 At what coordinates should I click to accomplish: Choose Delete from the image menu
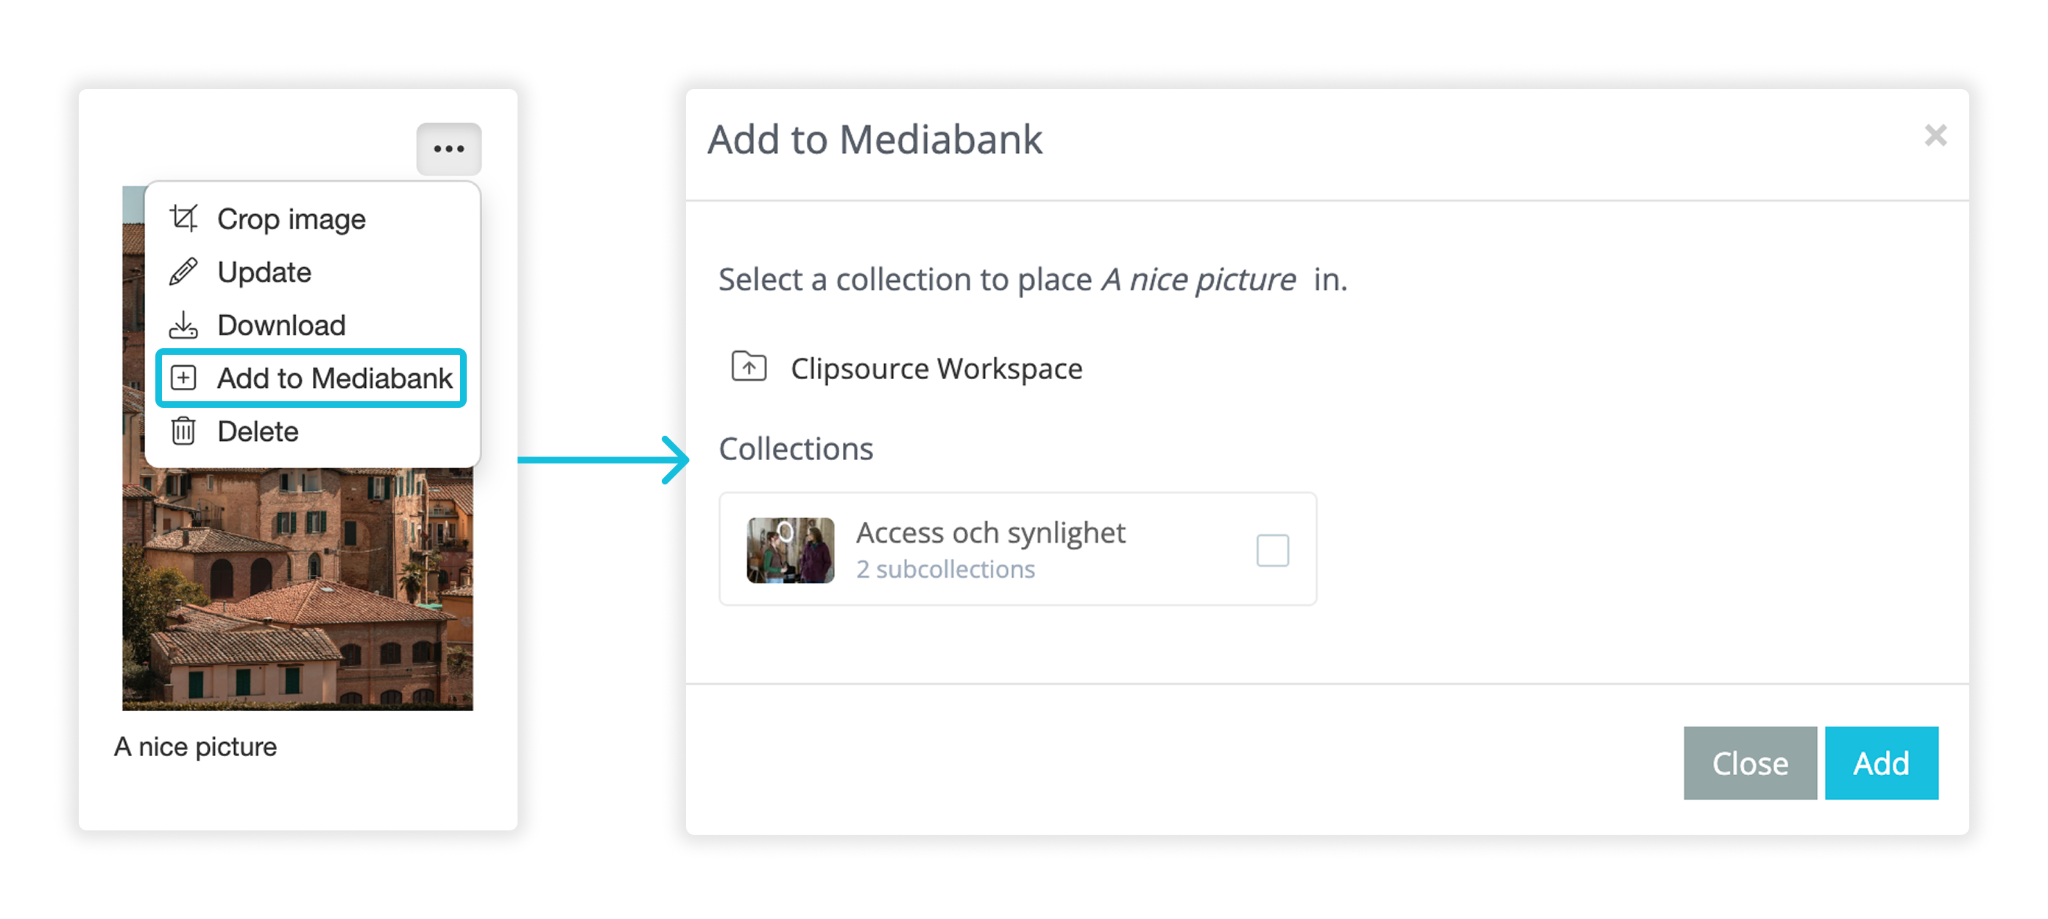pos(258,431)
